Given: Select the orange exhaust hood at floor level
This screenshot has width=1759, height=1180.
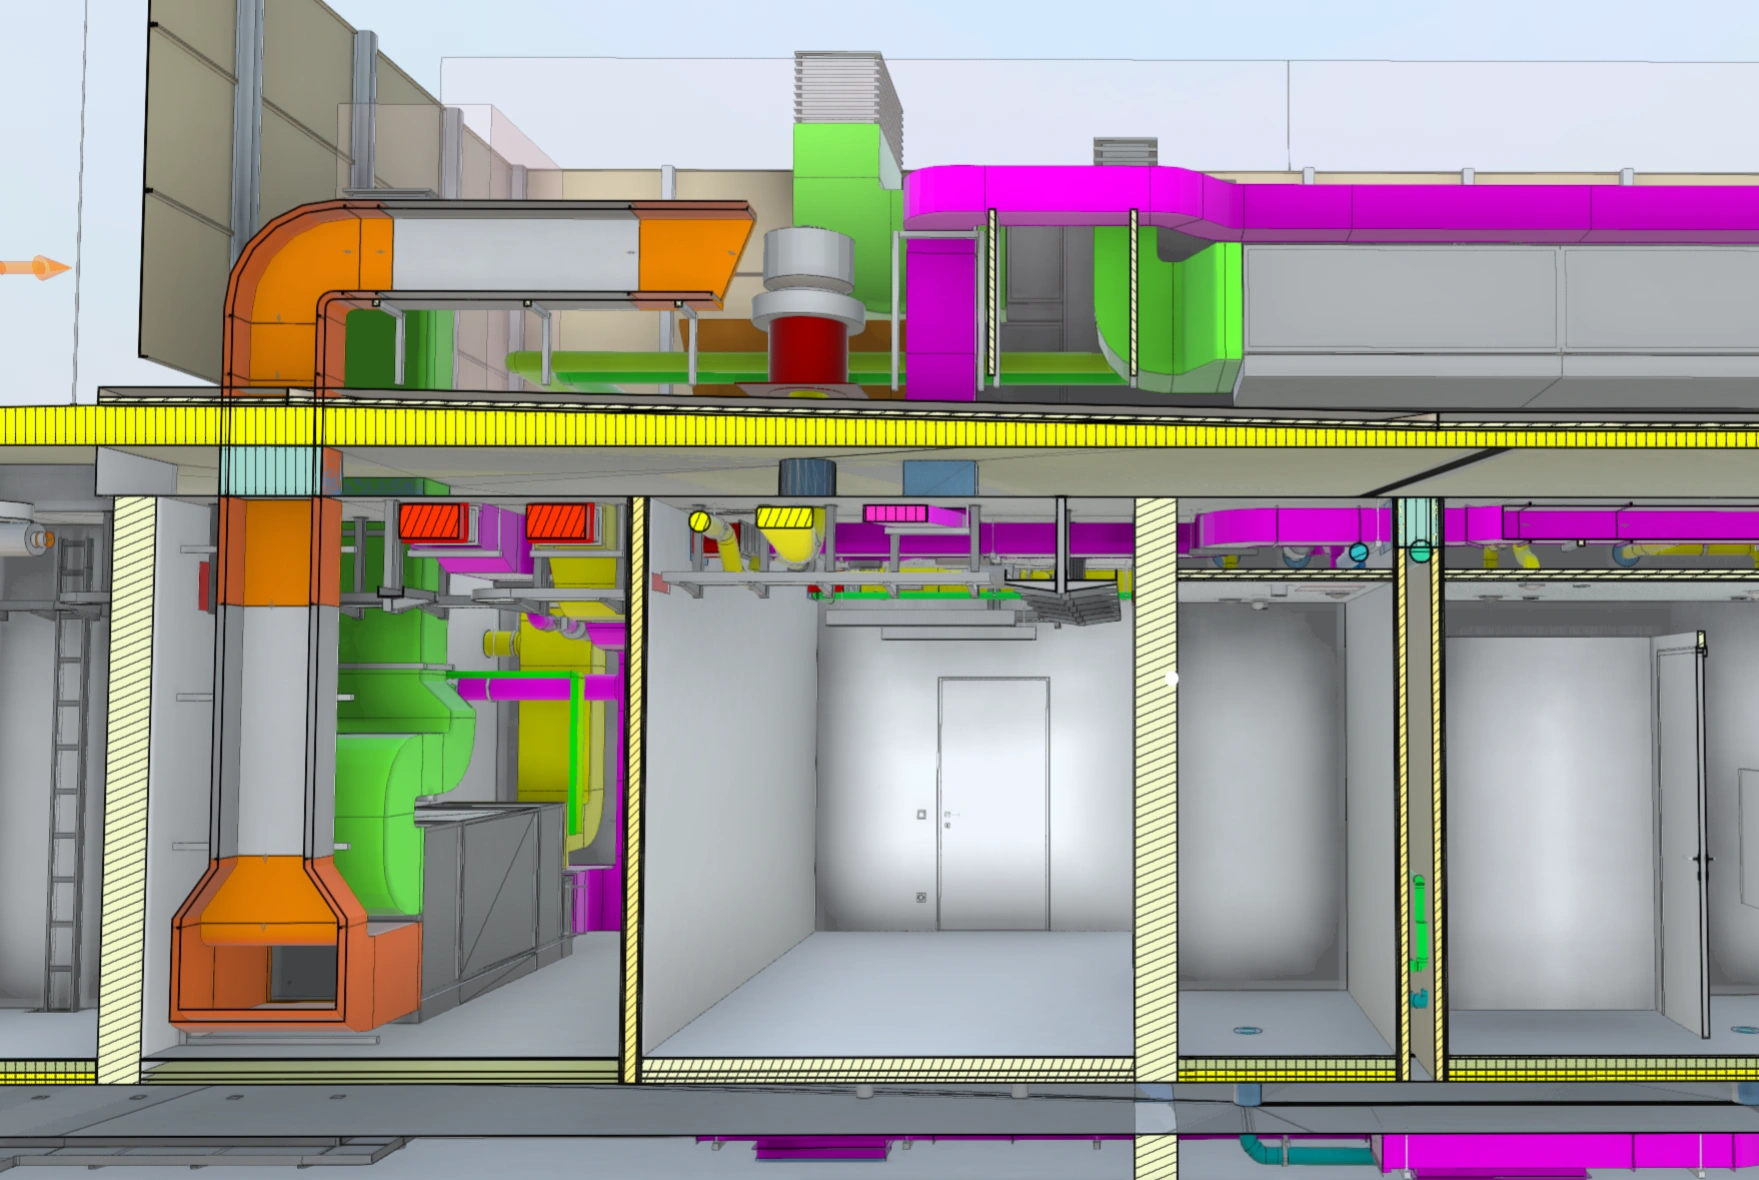Looking at the screenshot, I should tap(295, 945).
